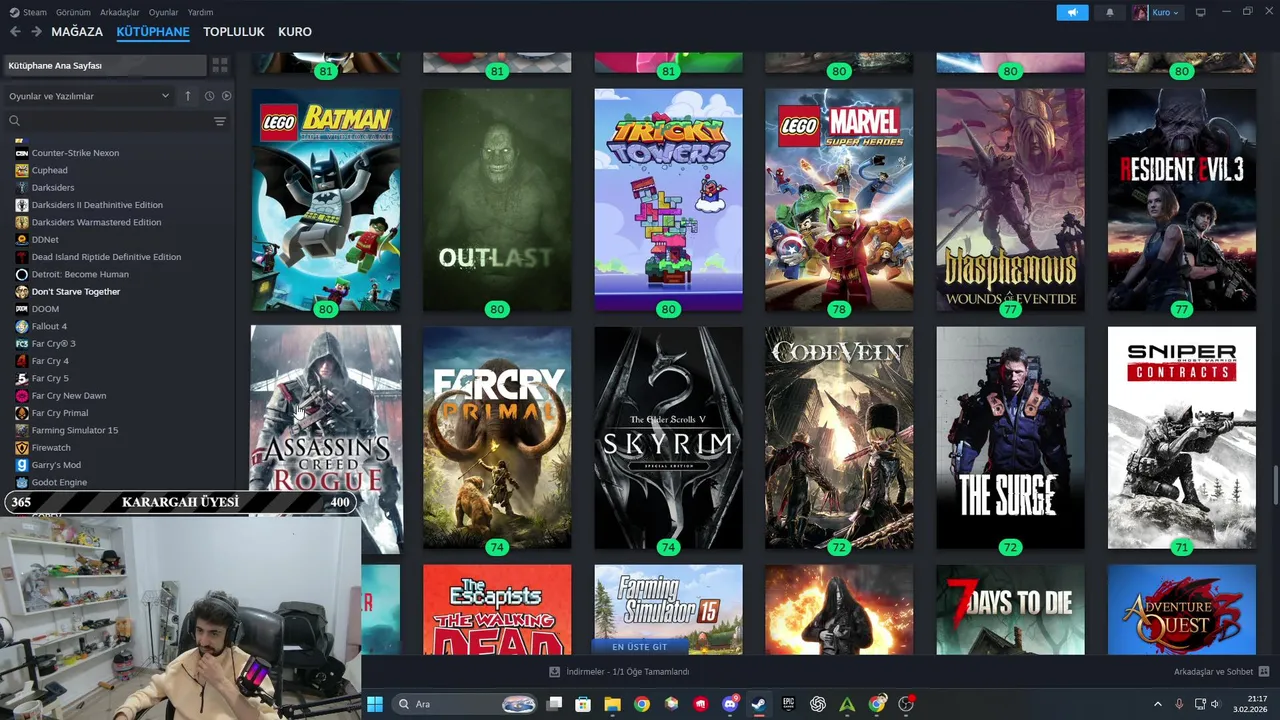Open the notifications bell

(x=1109, y=12)
